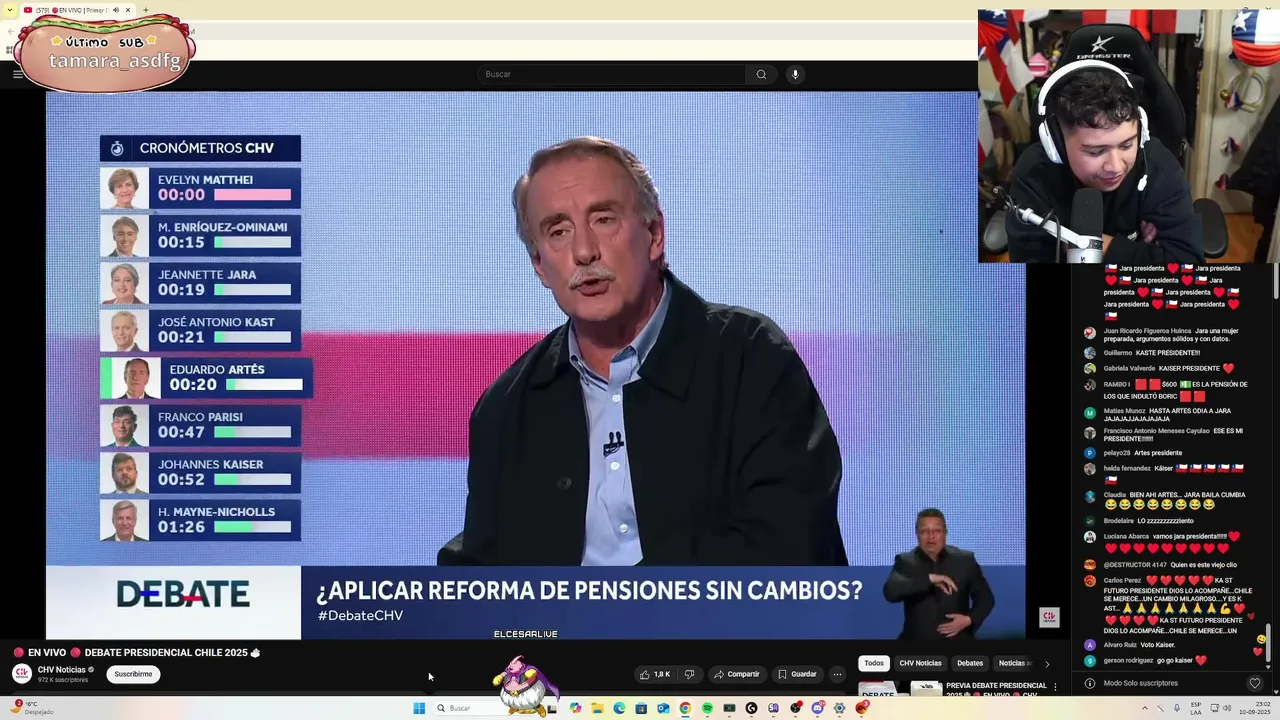1280x720 pixels.
Task: Save video with Guardar button
Action: pos(798,674)
